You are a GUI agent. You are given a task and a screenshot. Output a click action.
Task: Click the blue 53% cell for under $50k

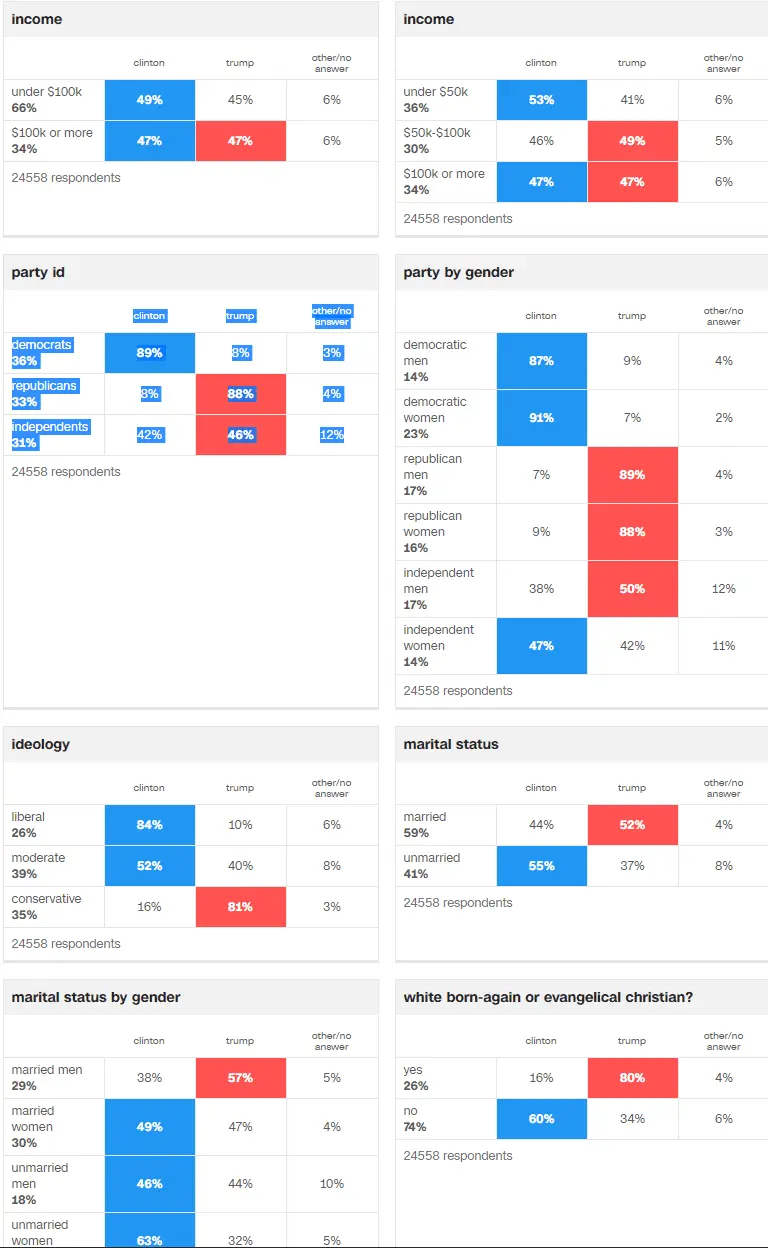[541, 100]
